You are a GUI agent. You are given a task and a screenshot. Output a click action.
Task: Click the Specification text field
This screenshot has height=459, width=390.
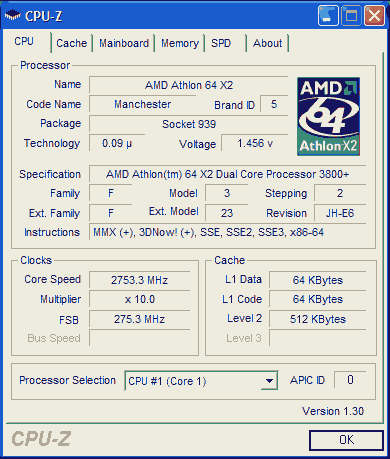pyautogui.click(x=227, y=174)
